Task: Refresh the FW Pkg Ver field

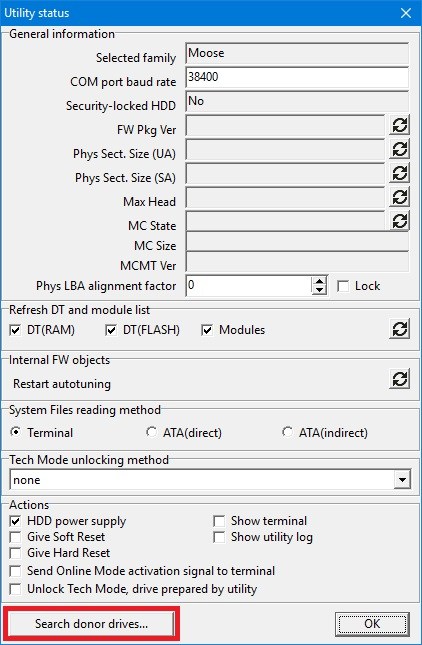Action: (x=399, y=125)
